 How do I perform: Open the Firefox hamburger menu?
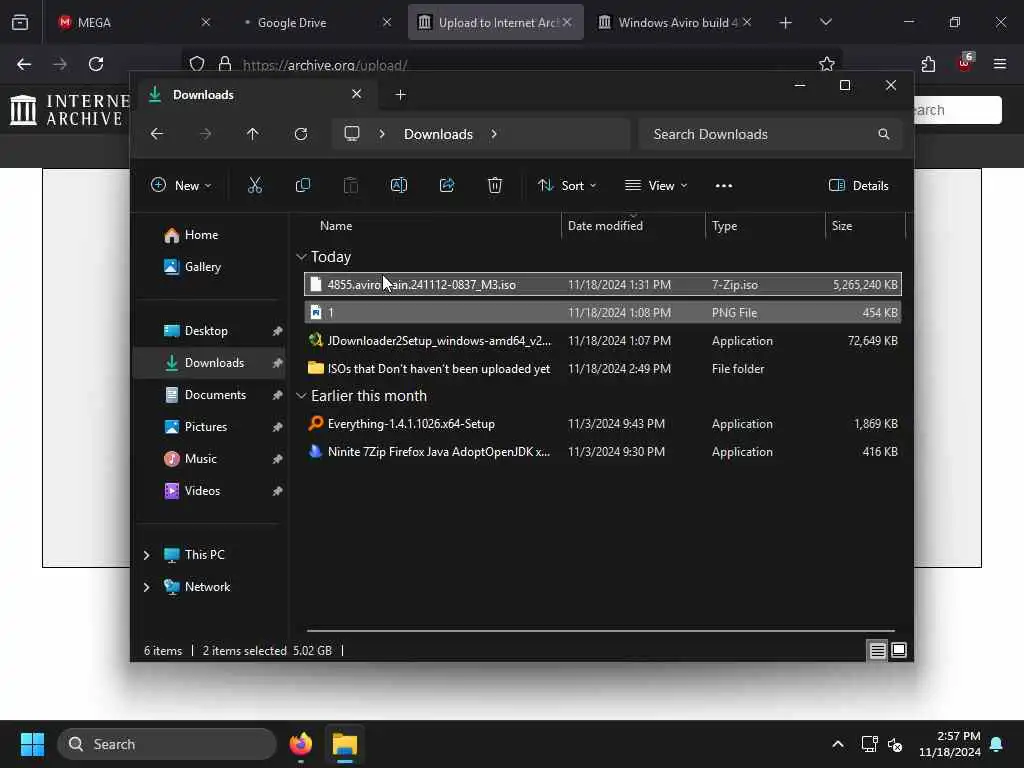pos(1000,64)
